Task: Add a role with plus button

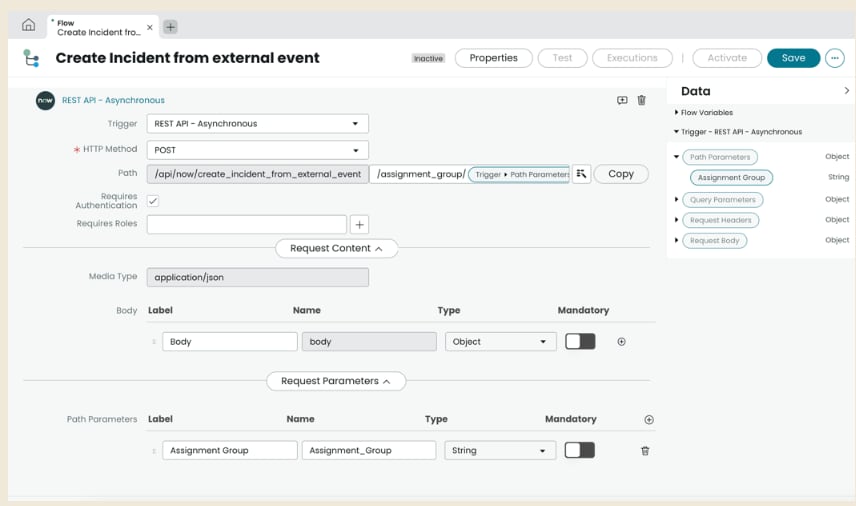Action: [359, 224]
